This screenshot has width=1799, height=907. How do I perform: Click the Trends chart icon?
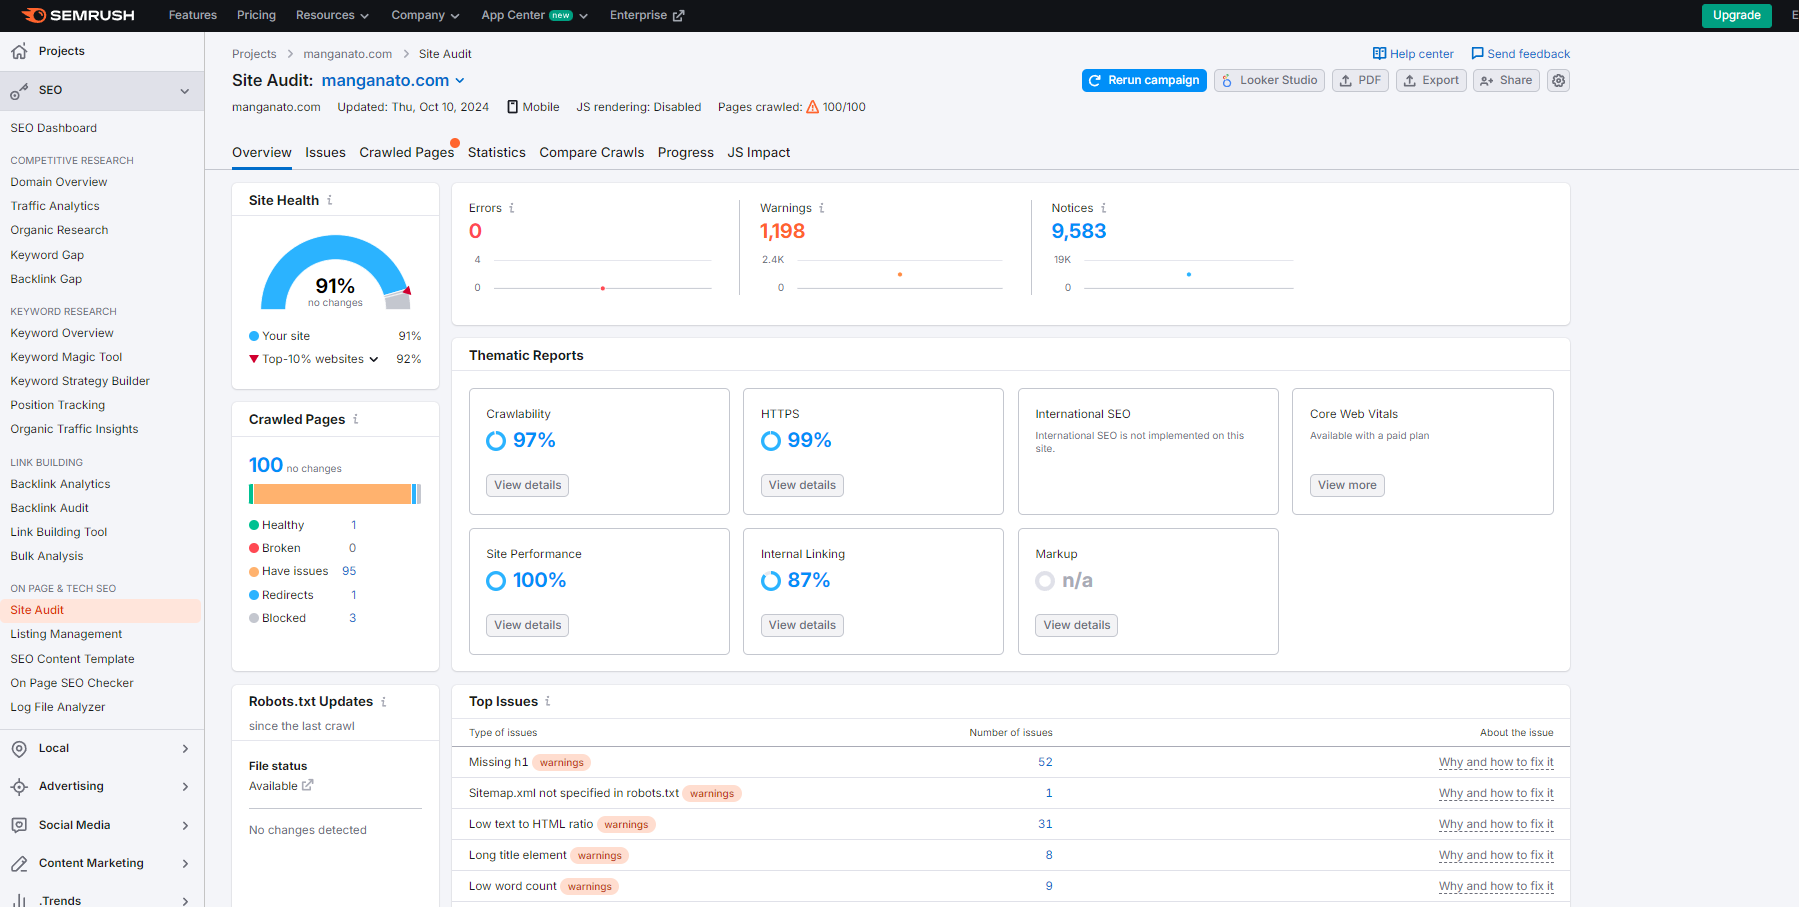point(19,900)
